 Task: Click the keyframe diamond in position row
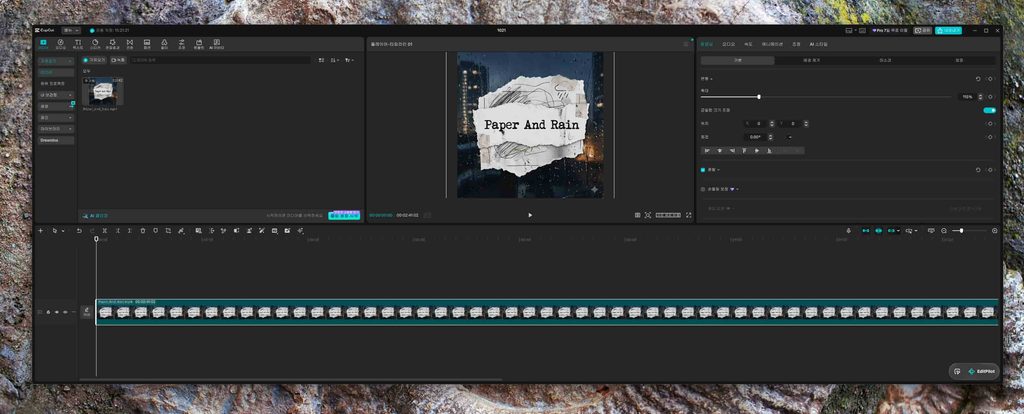coord(990,123)
